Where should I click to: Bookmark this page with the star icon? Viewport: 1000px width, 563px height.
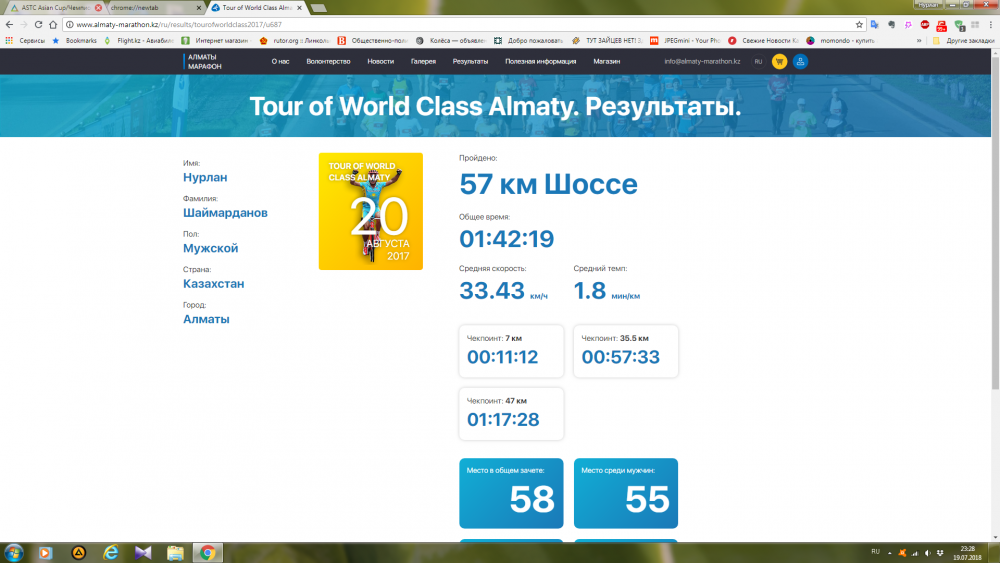point(859,24)
